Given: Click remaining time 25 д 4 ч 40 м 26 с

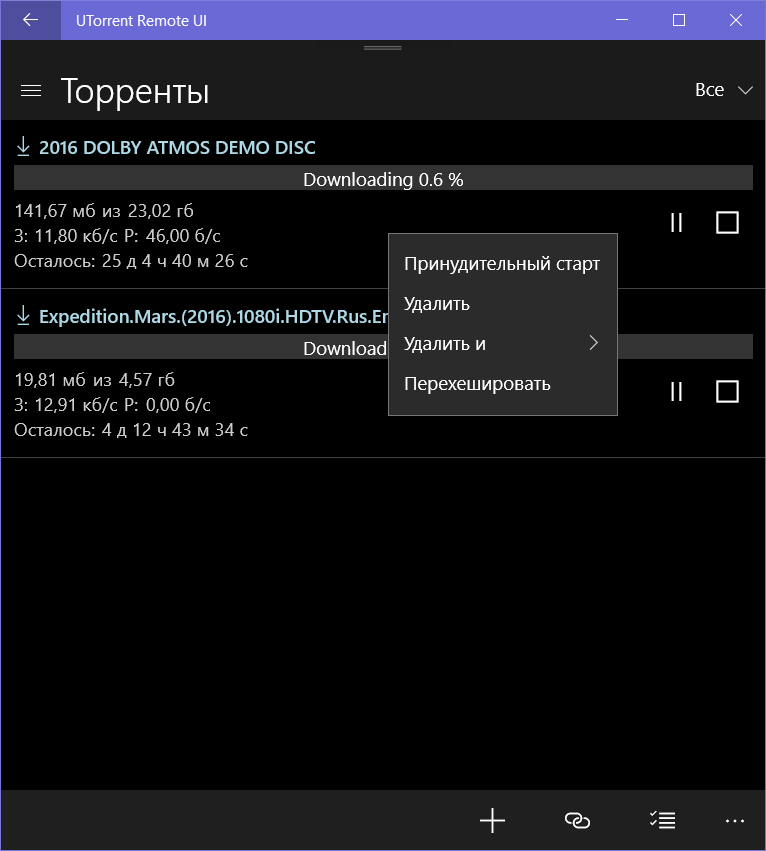Looking at the screenshot, I should coord(175,261).
